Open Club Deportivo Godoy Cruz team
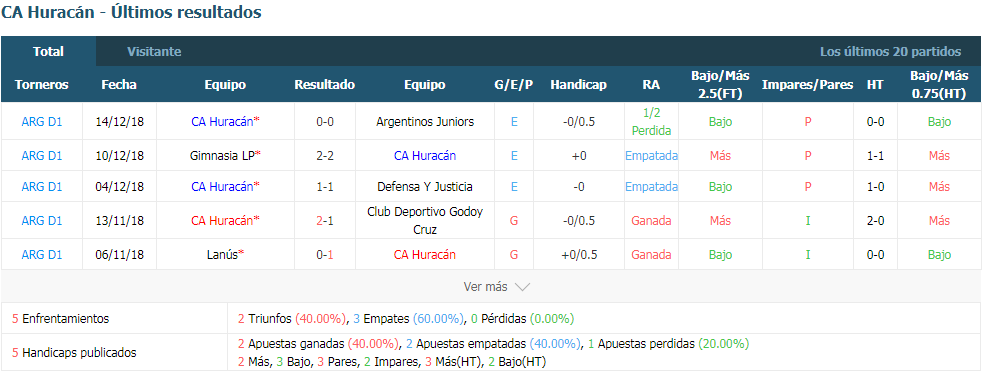 [x=425, y=220]
